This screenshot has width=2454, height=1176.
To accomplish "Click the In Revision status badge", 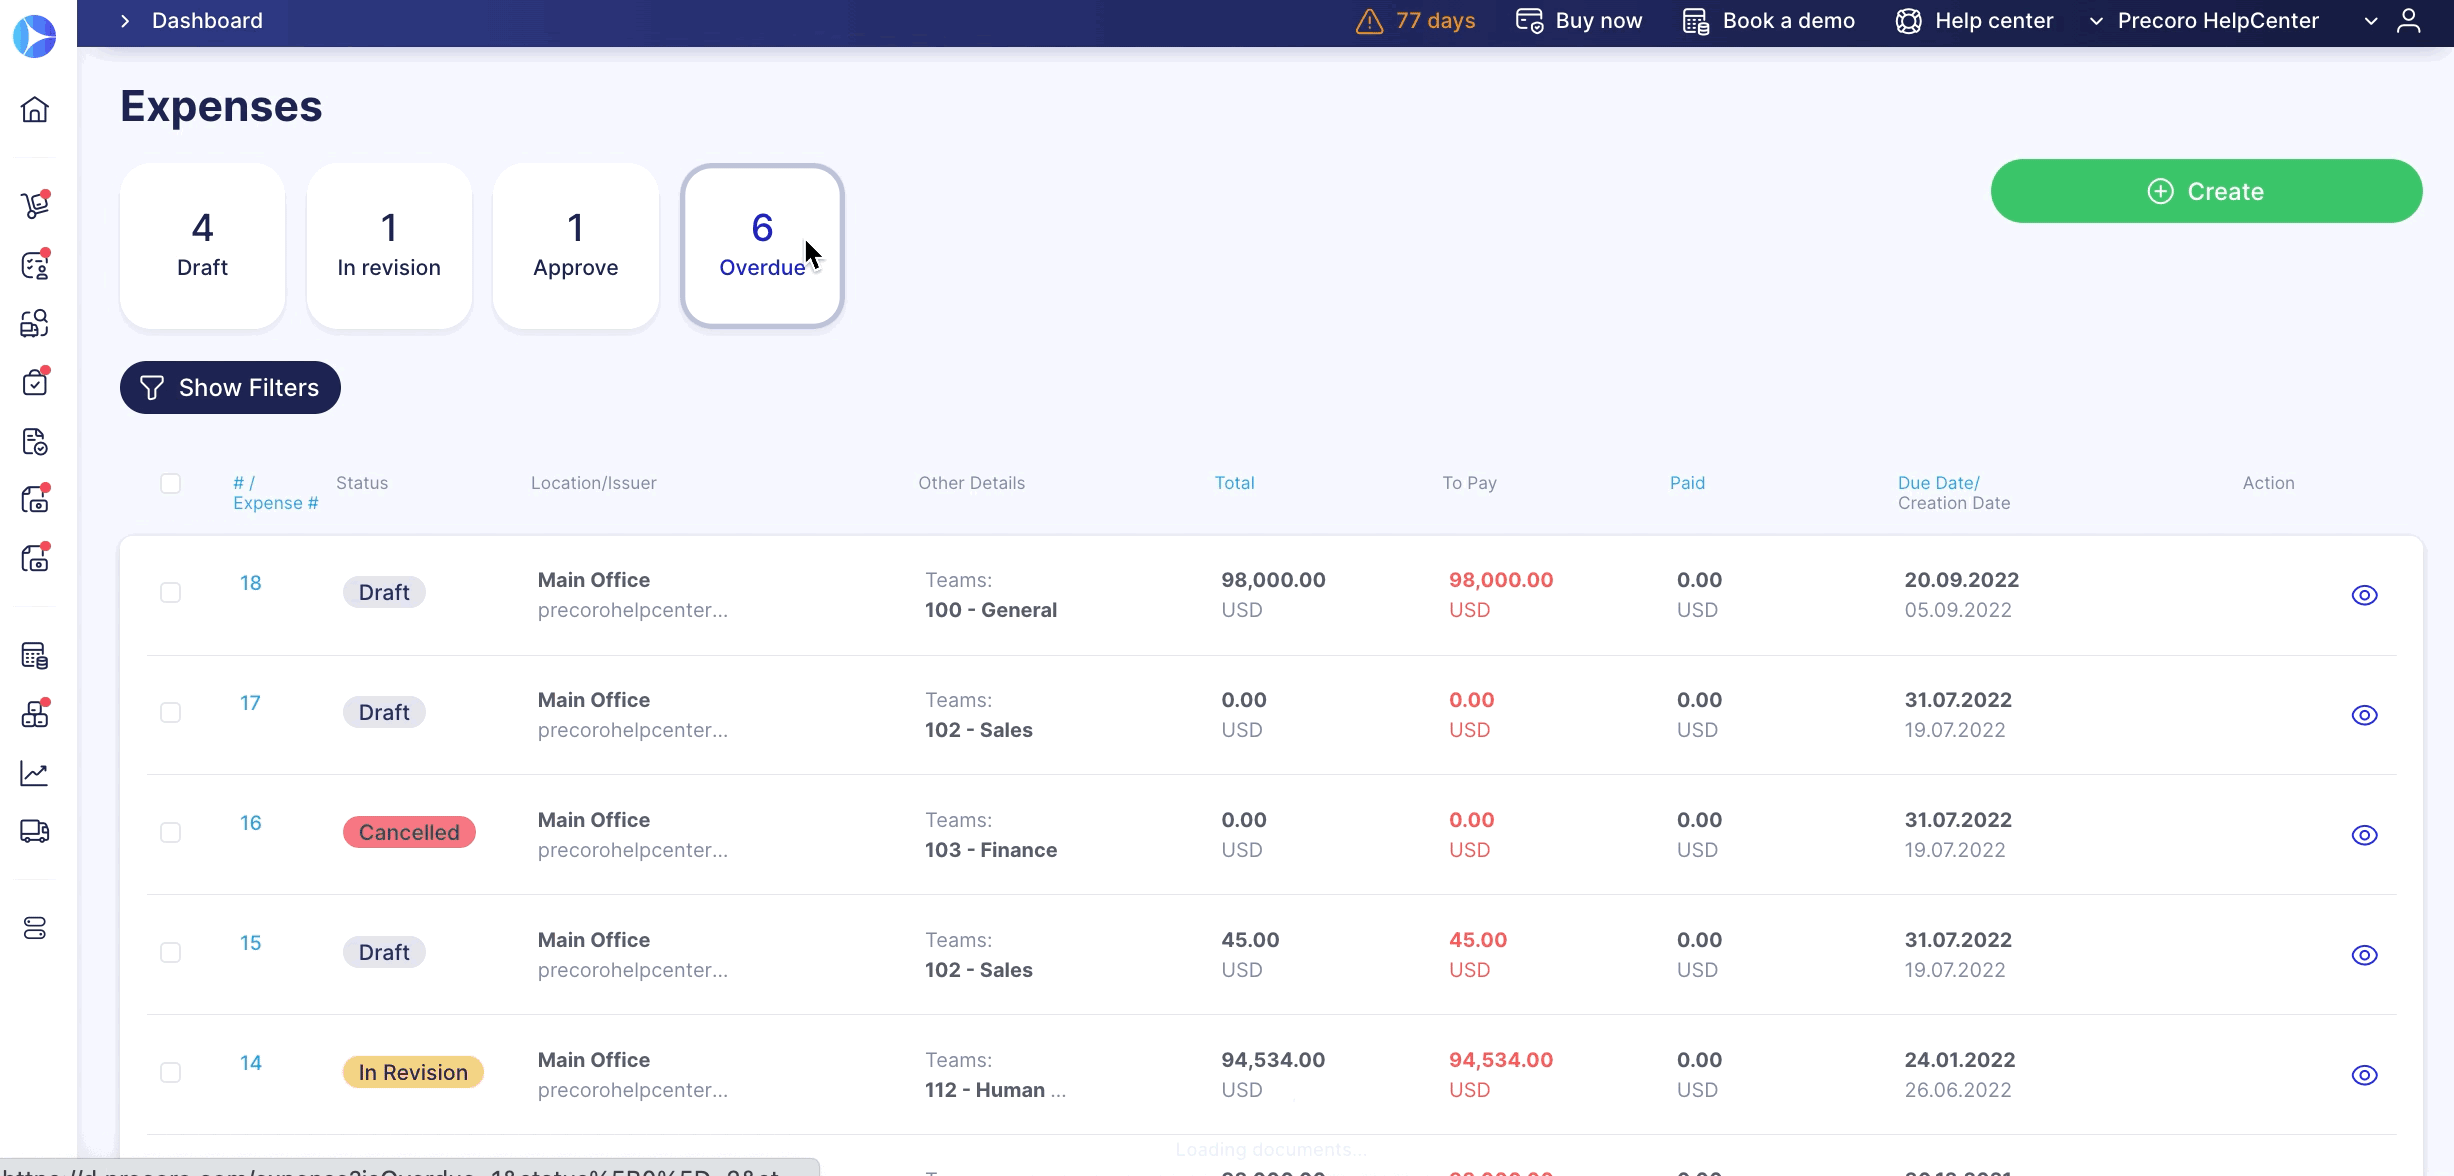I will [413, 1072].
